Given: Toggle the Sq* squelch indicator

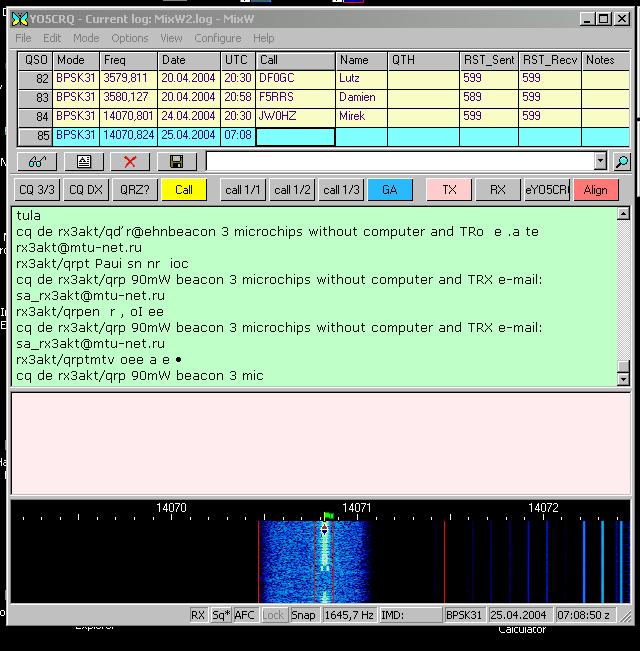Looking at the screenshot, I should point(221,615).
